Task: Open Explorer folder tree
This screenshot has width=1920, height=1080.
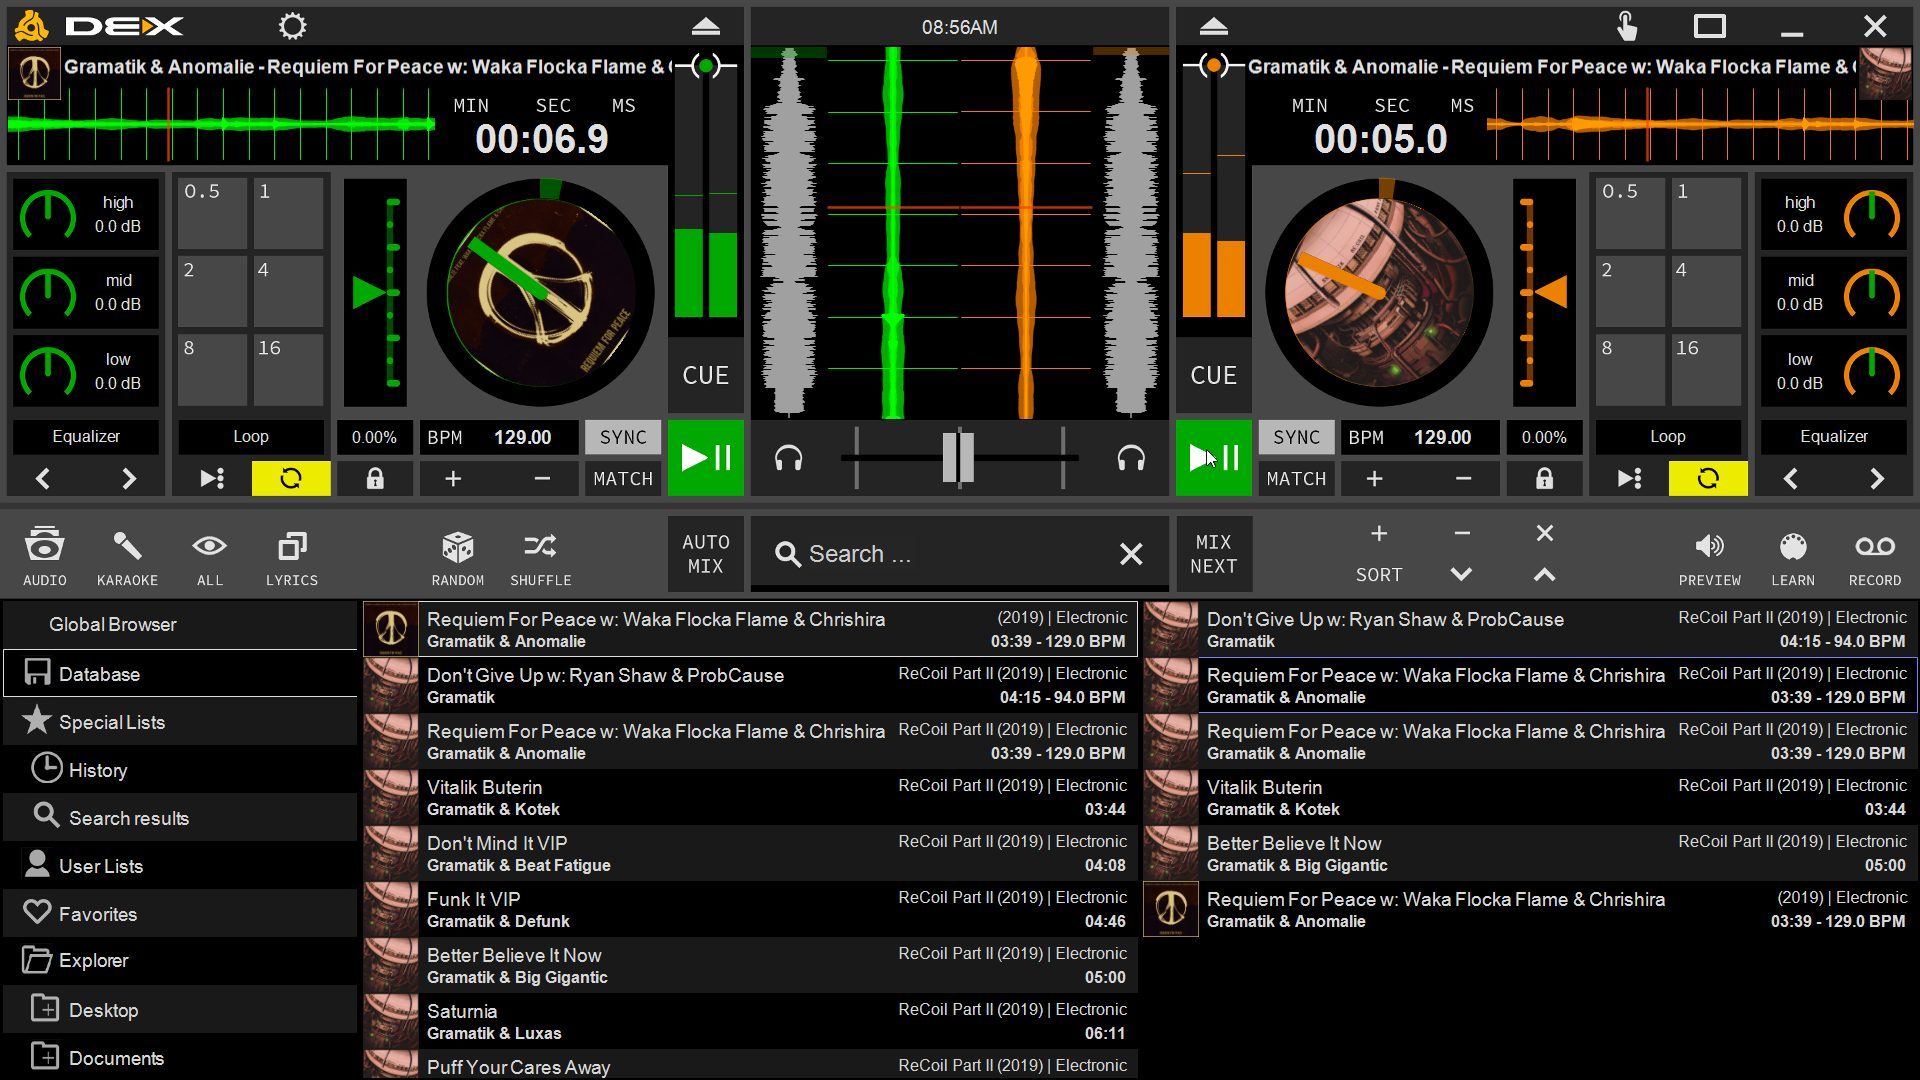Action: tap(180, 960)
